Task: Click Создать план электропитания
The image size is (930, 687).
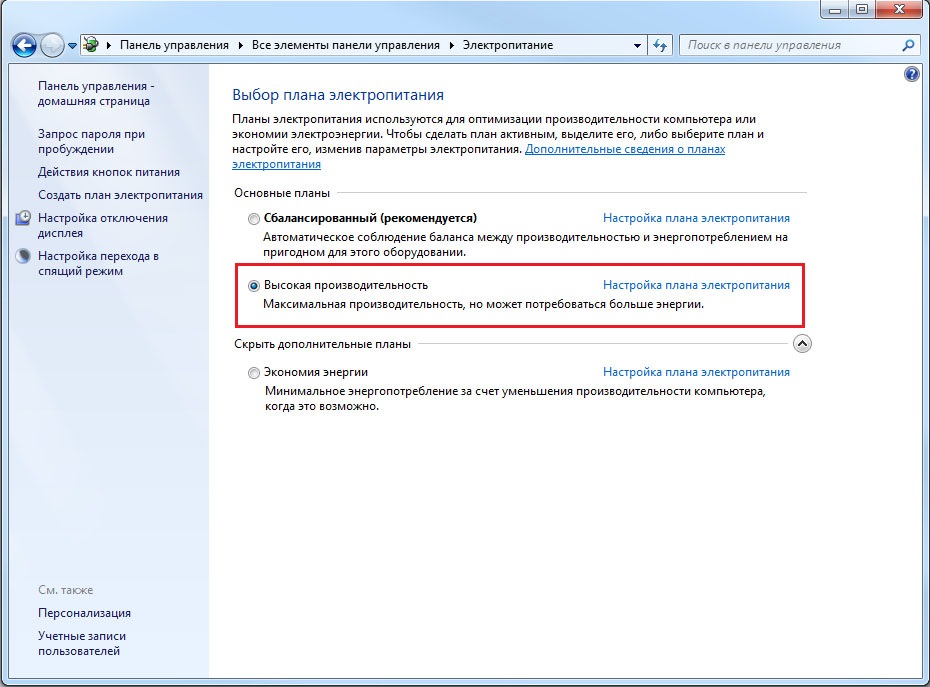Action: (120, 195)
